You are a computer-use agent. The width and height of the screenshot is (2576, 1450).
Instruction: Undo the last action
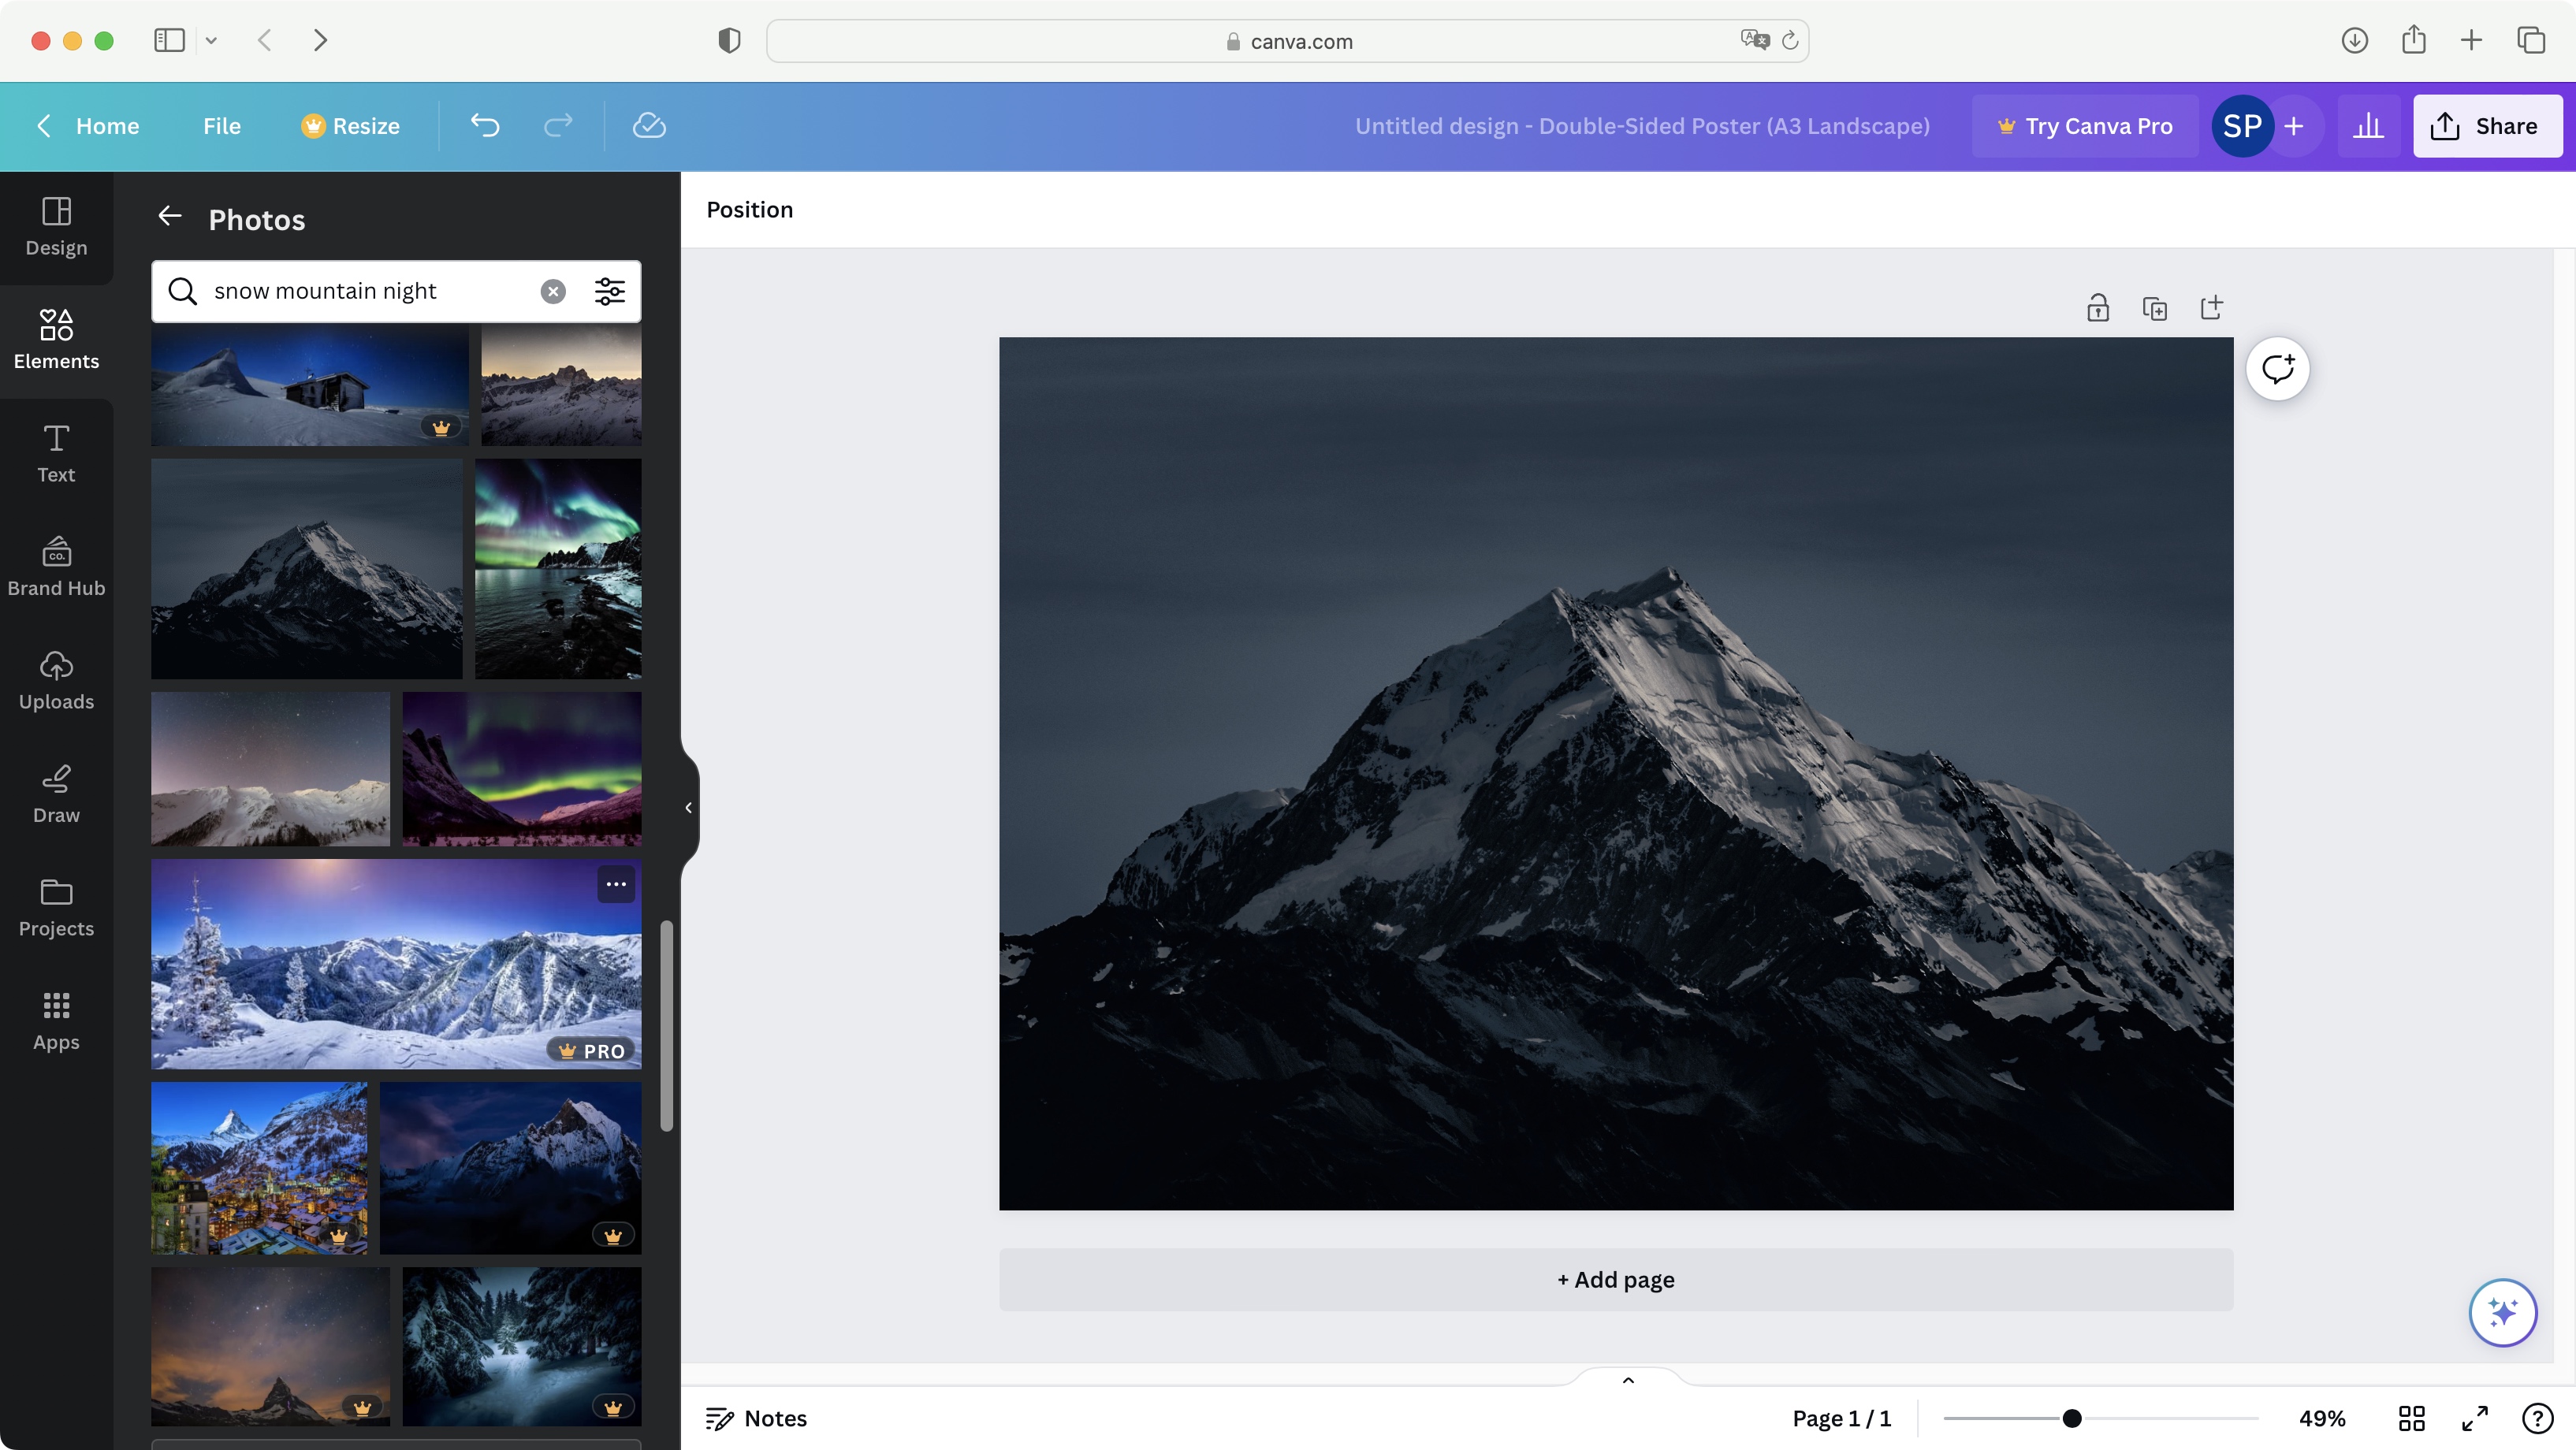[x=484, y=126]
